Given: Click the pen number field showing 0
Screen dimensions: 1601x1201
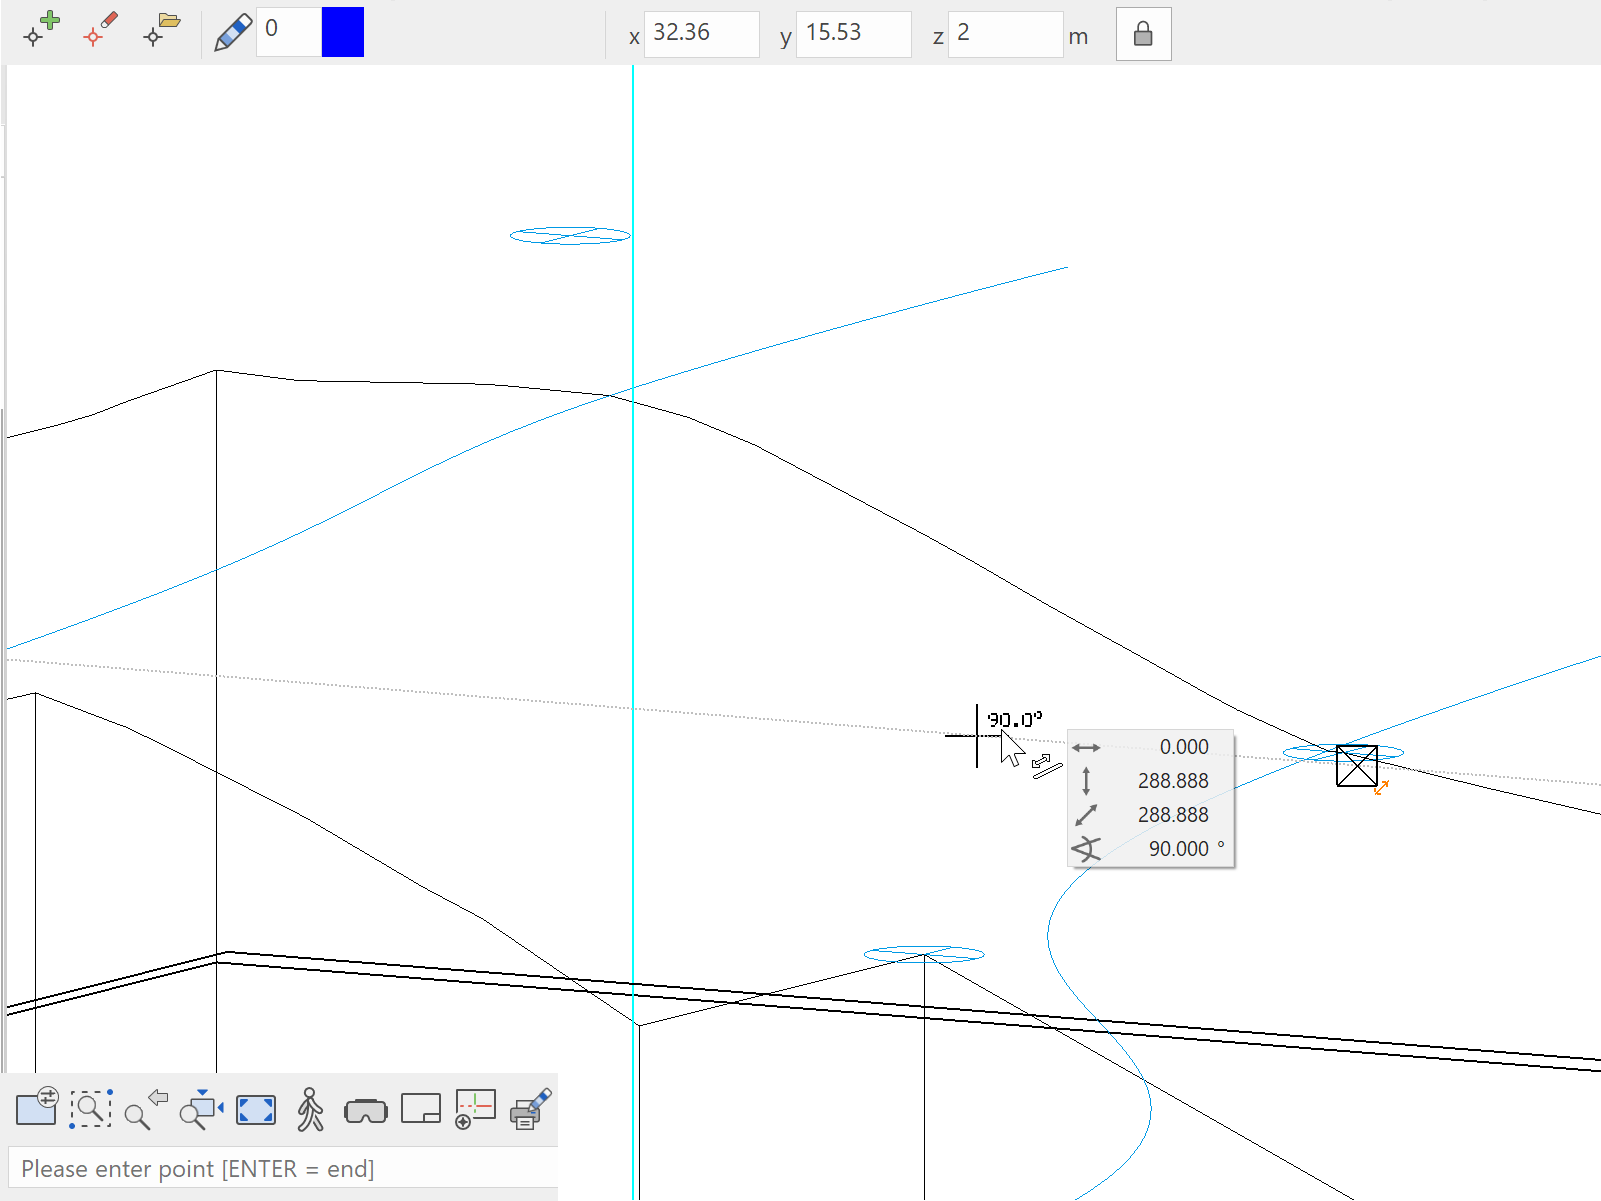Looking at the screenshot, I should 288,32.
